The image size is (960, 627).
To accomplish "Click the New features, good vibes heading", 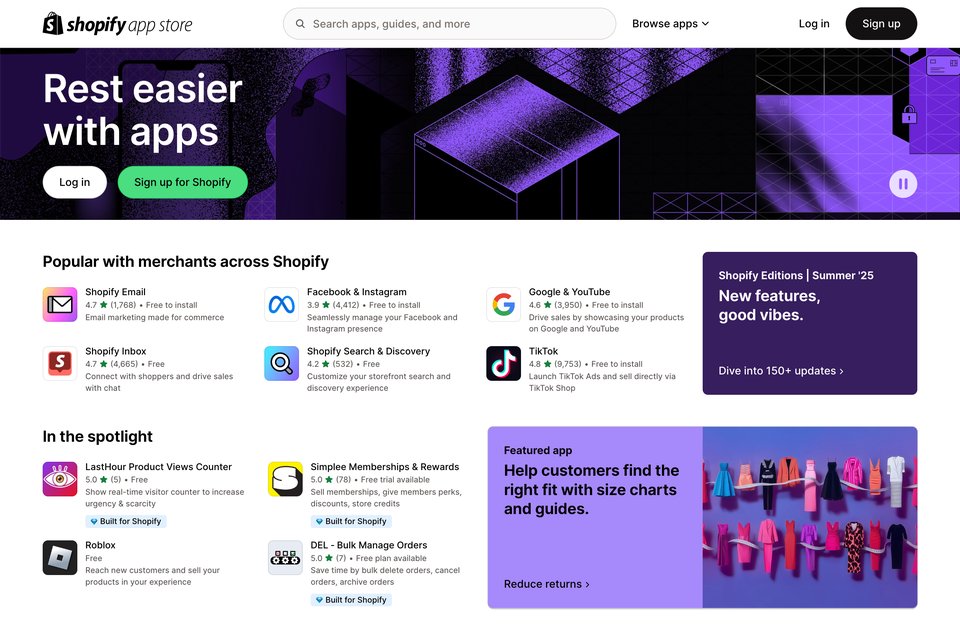I will pos(769,305).
